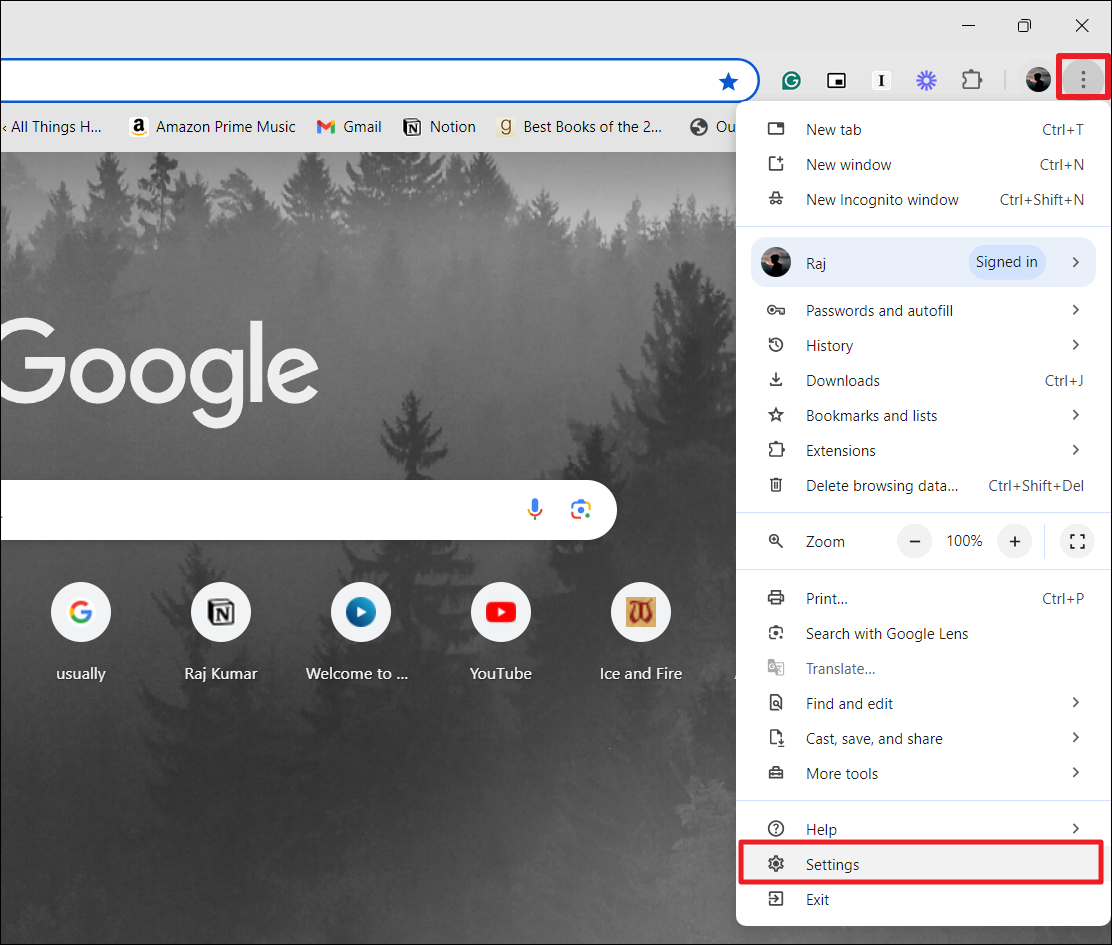The image size is (1112, 945).
Task: Toggle fullscreen mode from Zoom row
Action: (1077, 541)
